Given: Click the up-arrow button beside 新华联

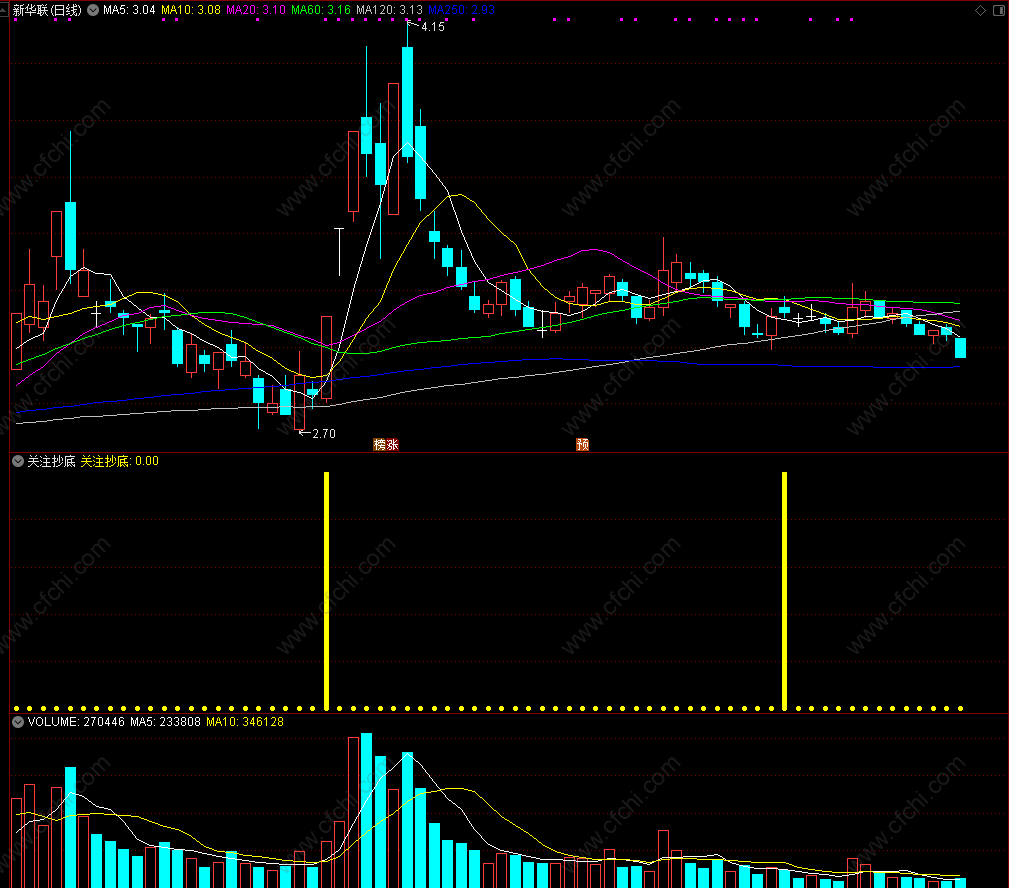Looking at the screenshot, I should (x=4, y=10).
